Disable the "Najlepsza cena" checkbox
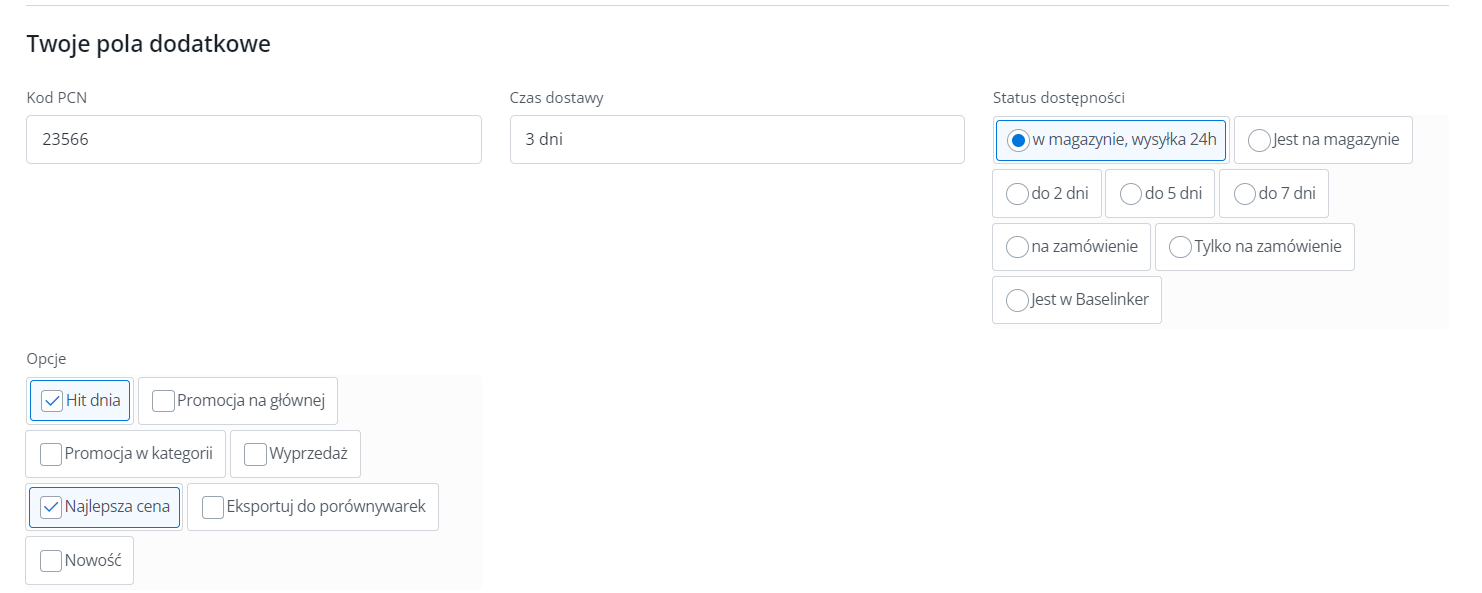 pos(51,507)
